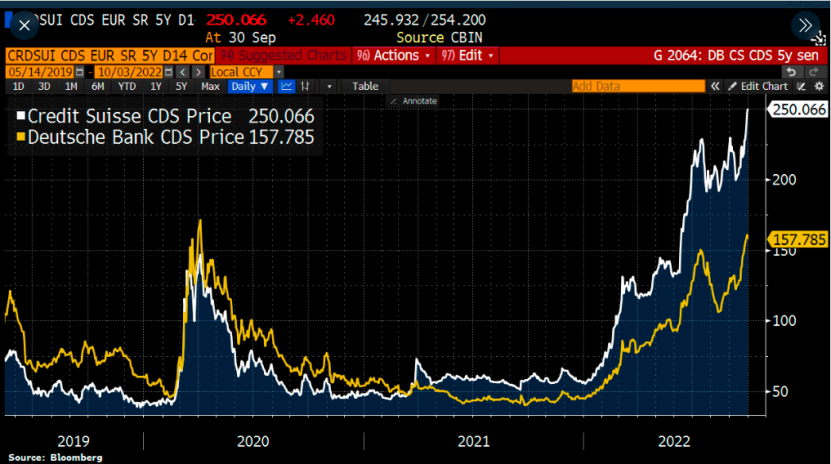Open the calendar picker for the start date

pos(79,72)
